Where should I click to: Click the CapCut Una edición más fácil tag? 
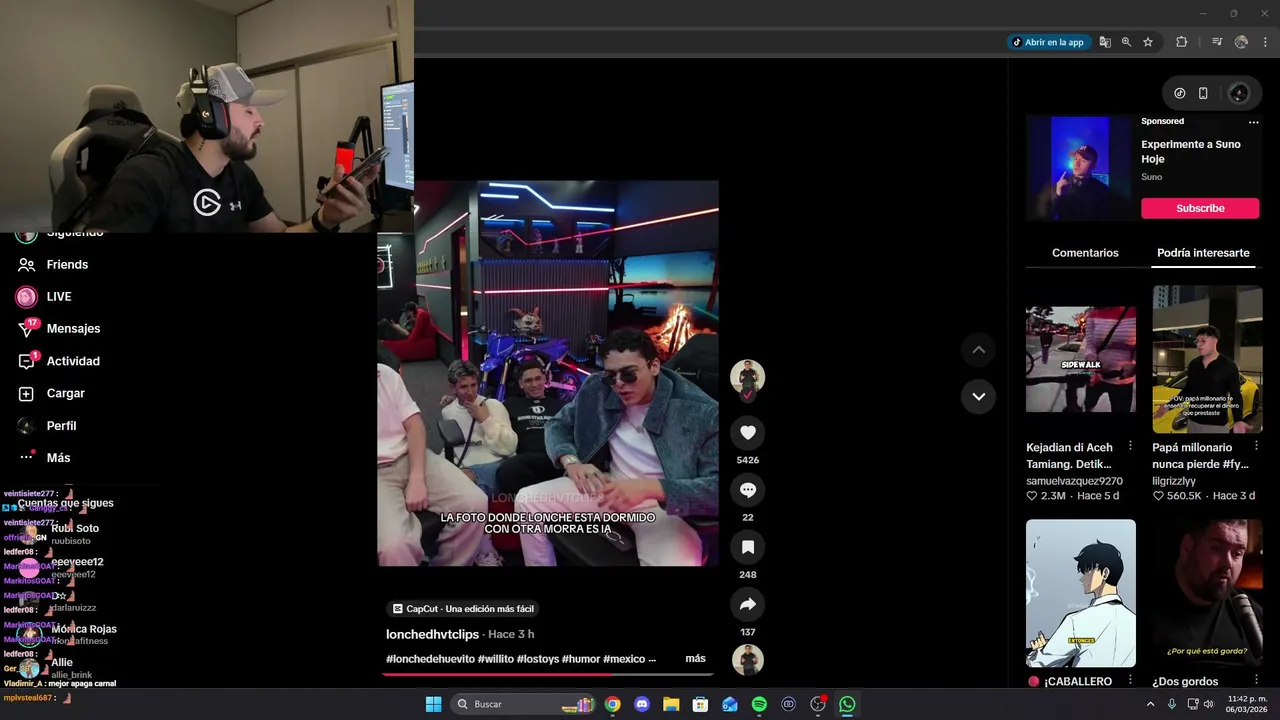[463, 608]
